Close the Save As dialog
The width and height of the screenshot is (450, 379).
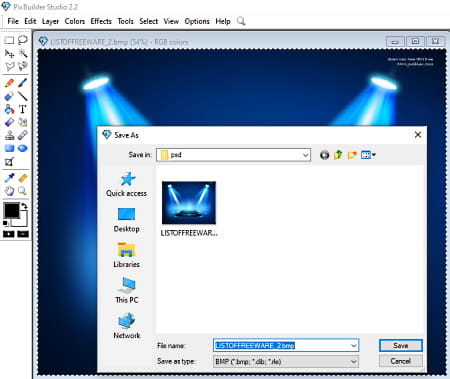point(418,135)
